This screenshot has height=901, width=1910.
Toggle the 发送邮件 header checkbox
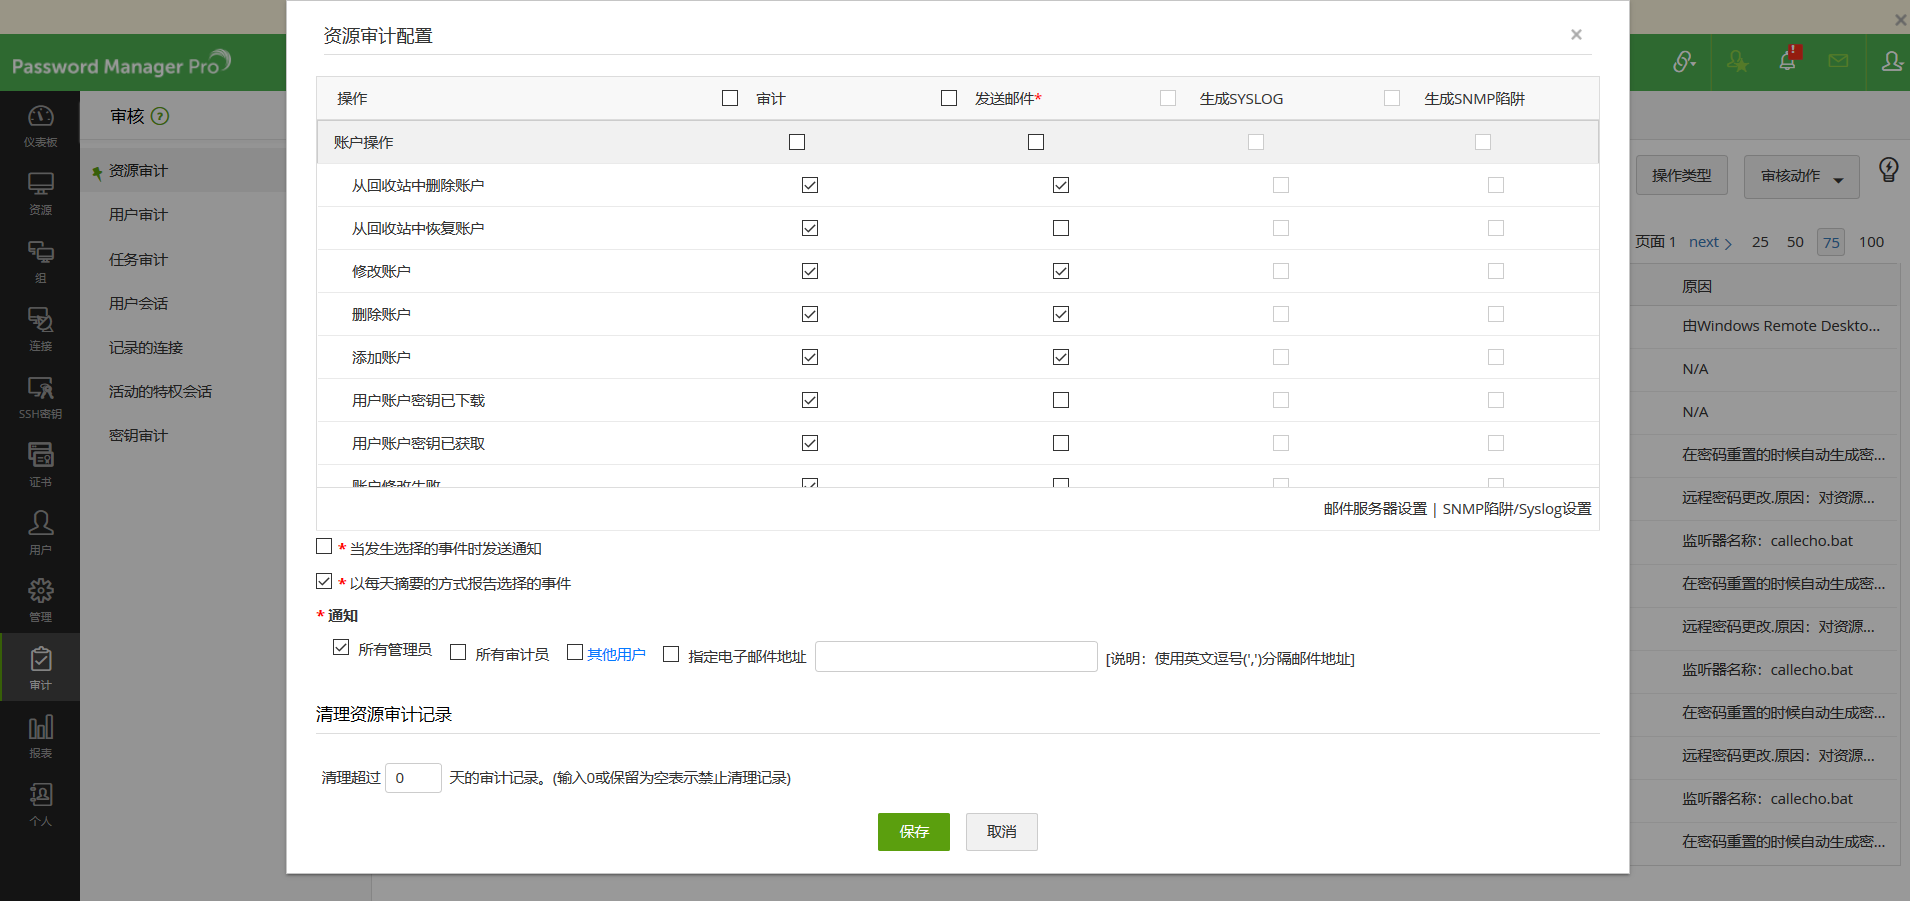(x=949, y=98)
